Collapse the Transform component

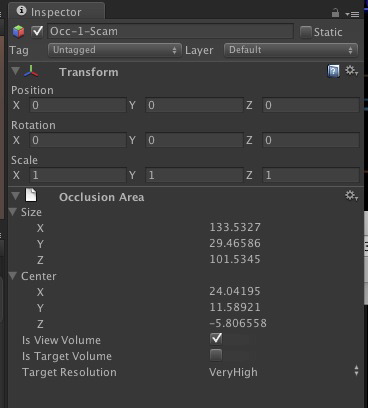pos(15,71)
